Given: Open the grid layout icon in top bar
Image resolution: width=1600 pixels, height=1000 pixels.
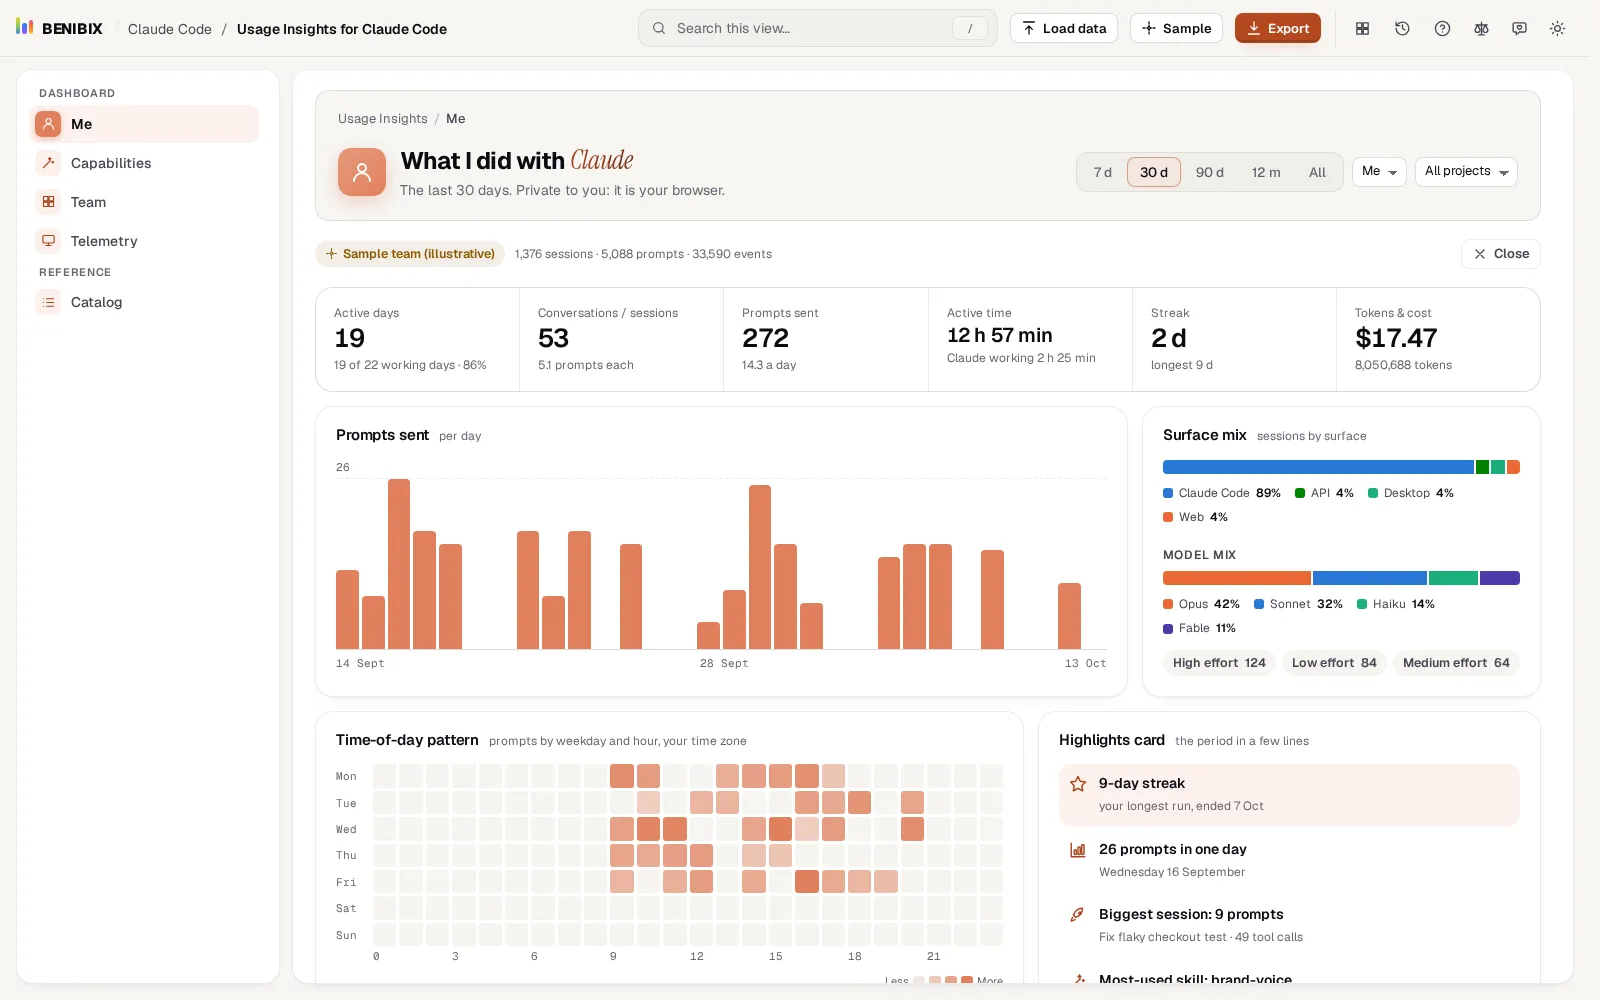Looking at the screenshot, I should click(1362, 29).
